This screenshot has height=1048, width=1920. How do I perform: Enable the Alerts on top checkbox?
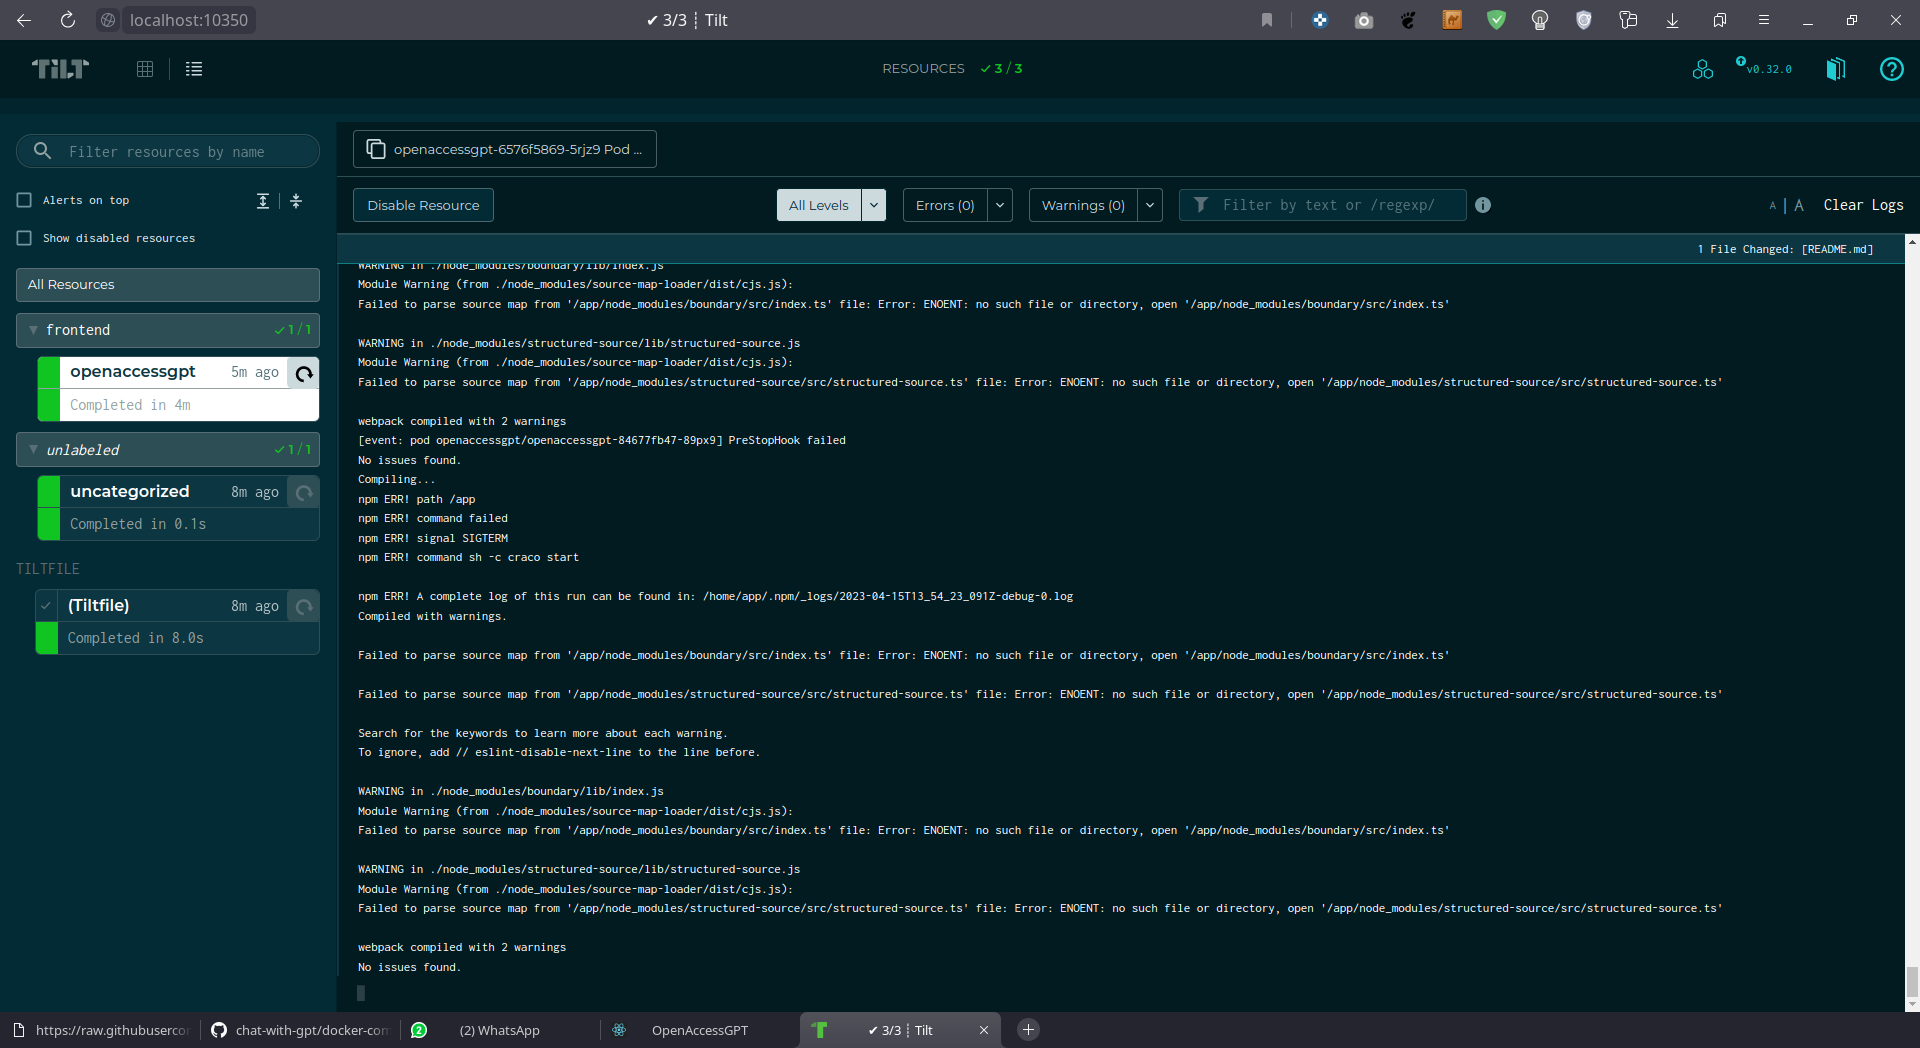24,200
